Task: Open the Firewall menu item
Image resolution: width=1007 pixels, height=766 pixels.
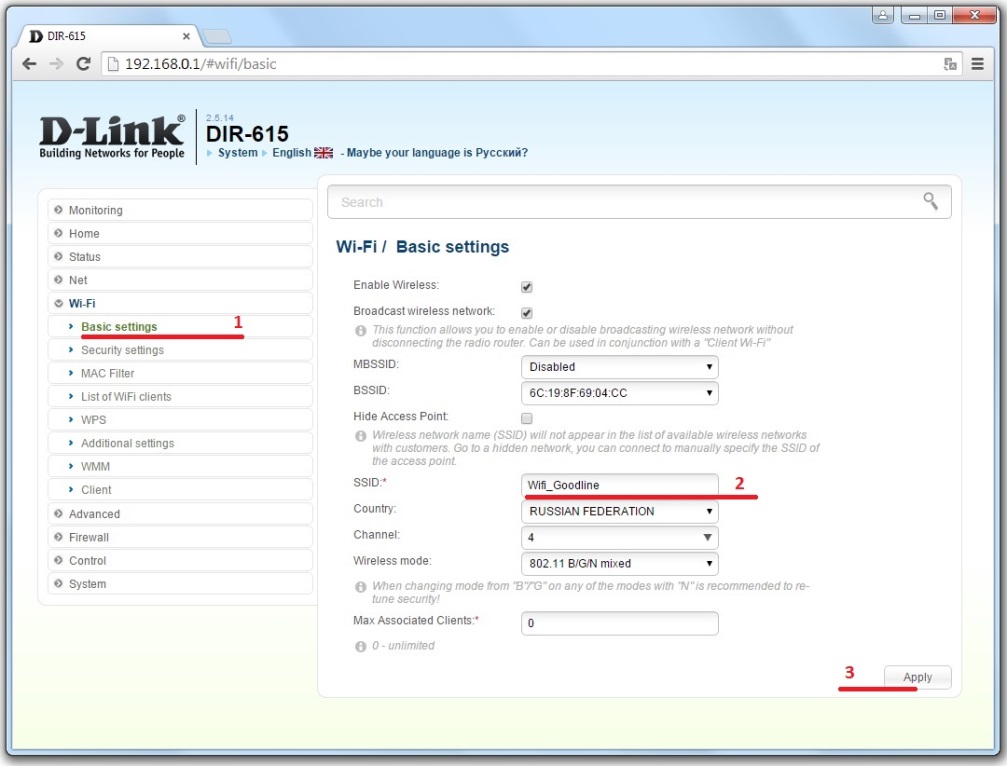Action: click(x=180, y=537)
